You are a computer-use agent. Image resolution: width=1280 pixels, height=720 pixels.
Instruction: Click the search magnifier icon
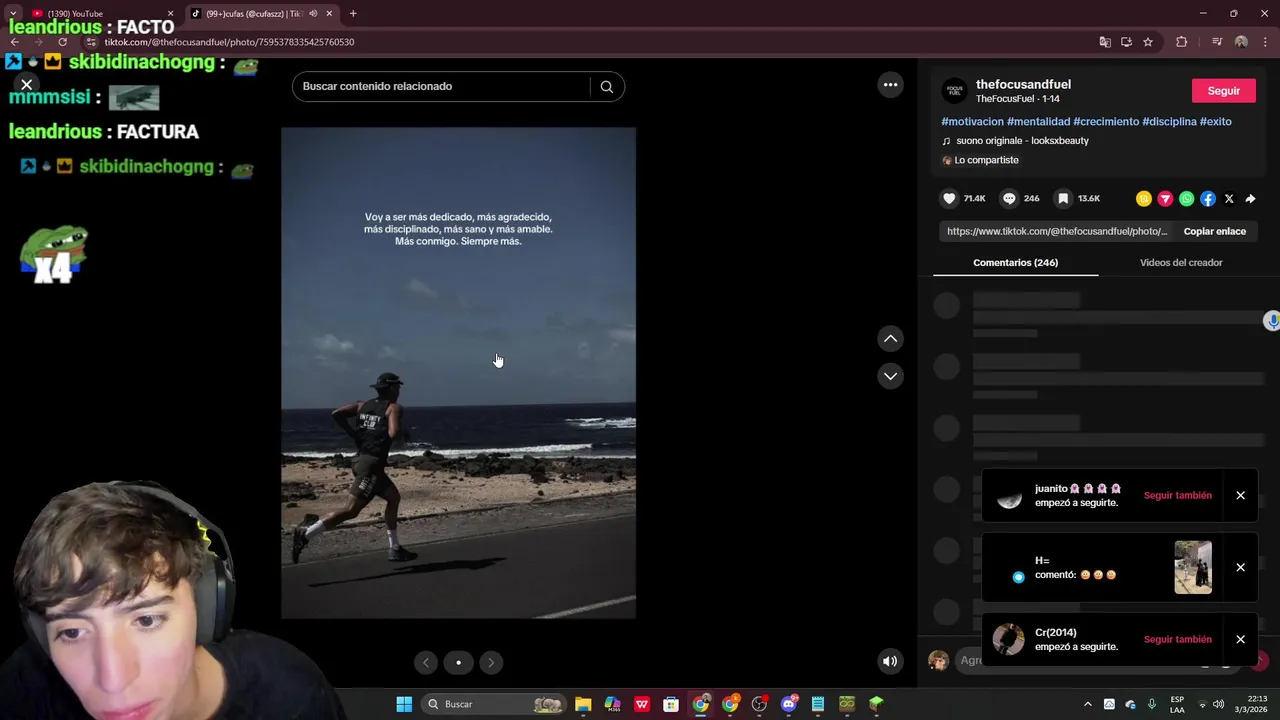point(606,86)
